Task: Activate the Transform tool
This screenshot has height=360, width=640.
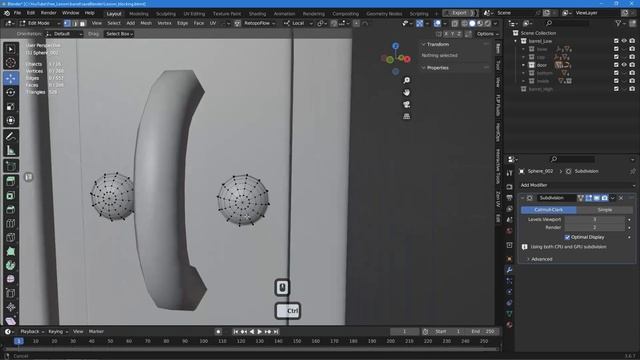Action: point(11,120)
